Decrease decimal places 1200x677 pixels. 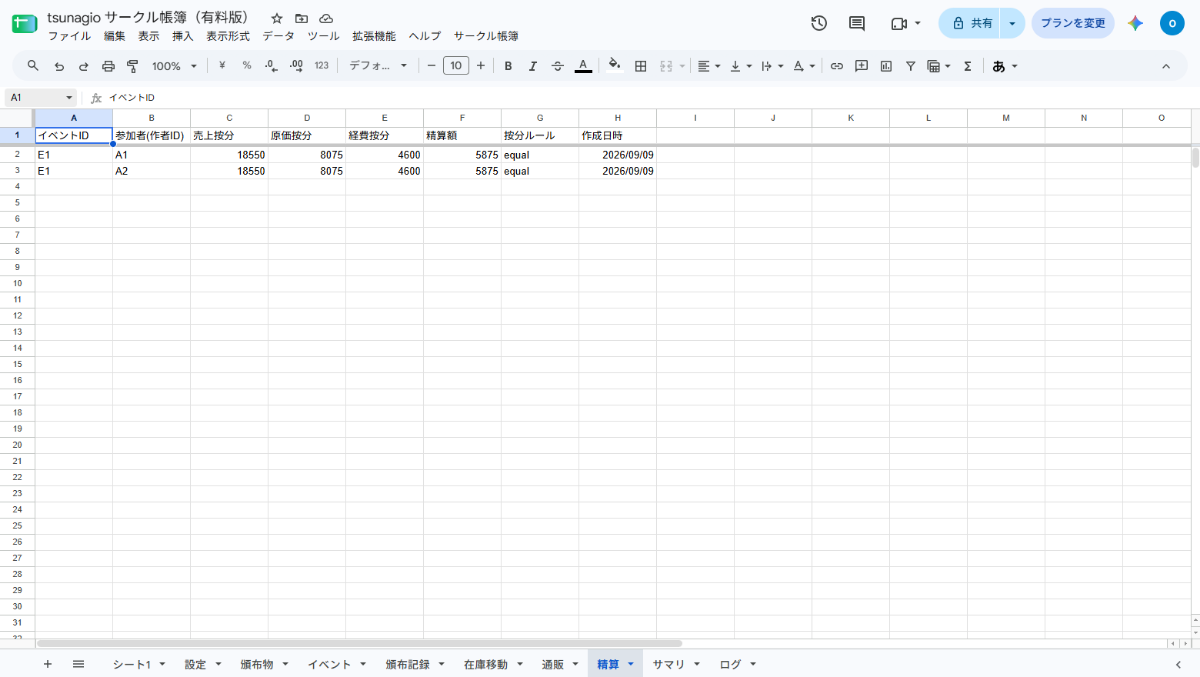coord(271,66)
